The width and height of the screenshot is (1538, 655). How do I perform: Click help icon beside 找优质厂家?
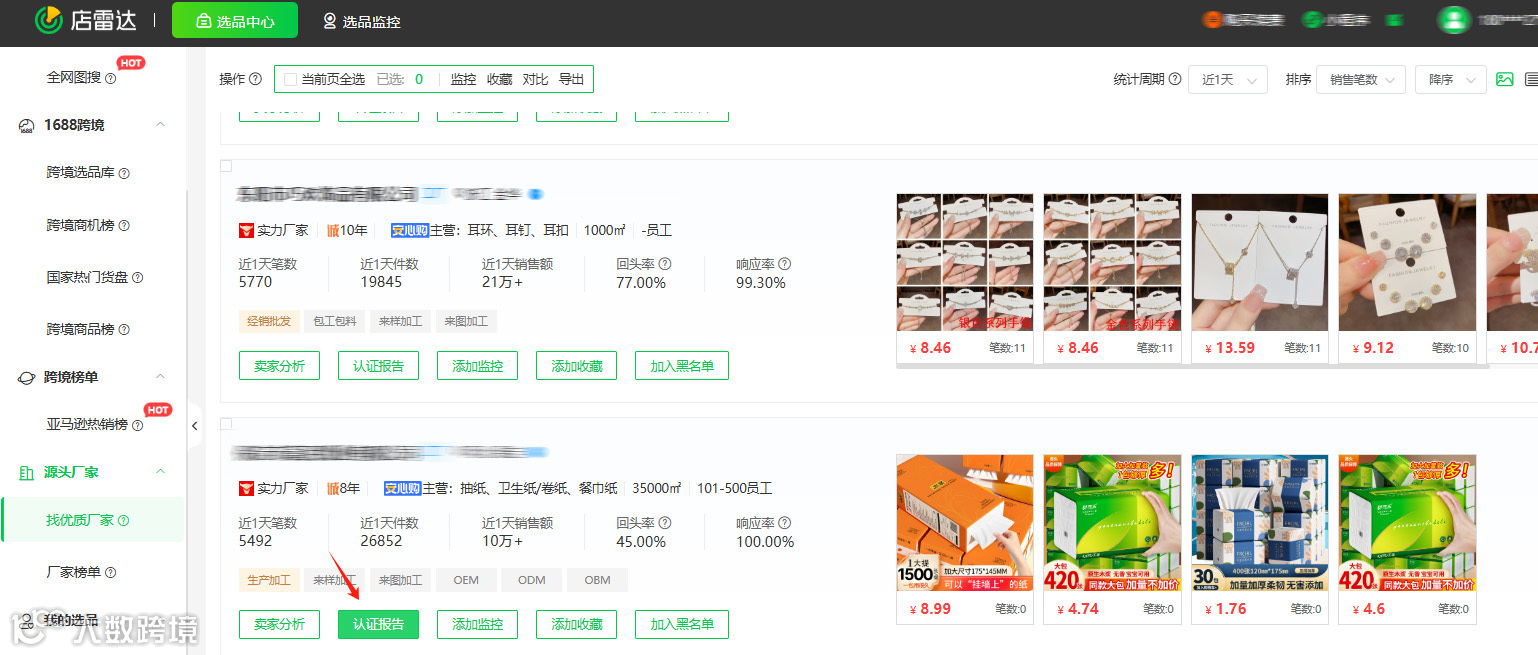(x=124, y=520)
